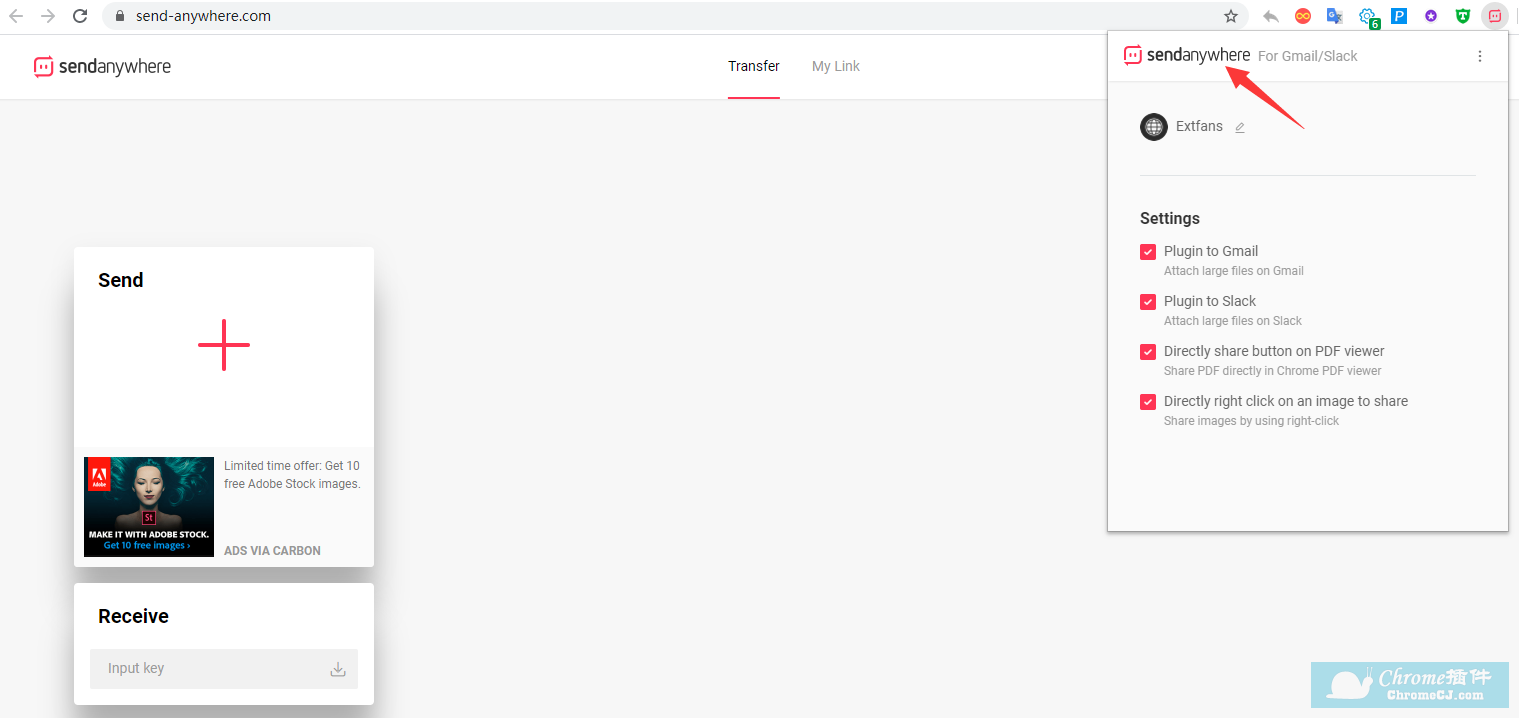
Task: Click the Extfans globe avatar icon
Action: point(1154,127)
